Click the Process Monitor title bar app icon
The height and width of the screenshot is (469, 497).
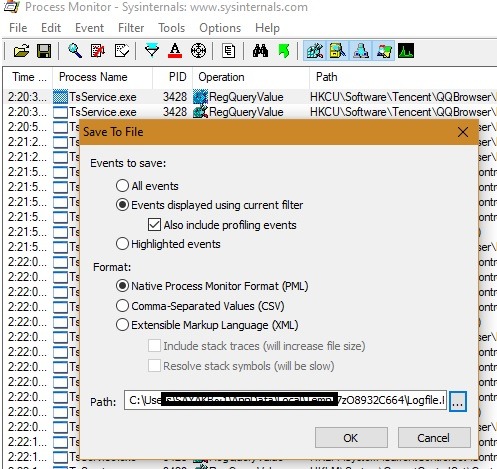[x=11, y=7]
